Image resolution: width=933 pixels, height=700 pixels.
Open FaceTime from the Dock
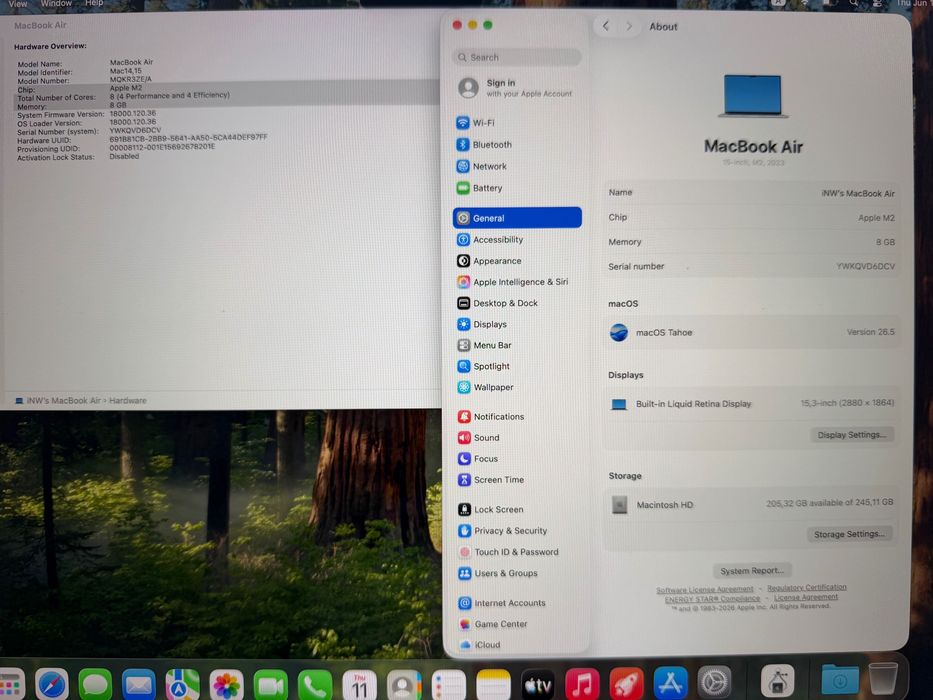pyautogui.click(x=271, y=685)
